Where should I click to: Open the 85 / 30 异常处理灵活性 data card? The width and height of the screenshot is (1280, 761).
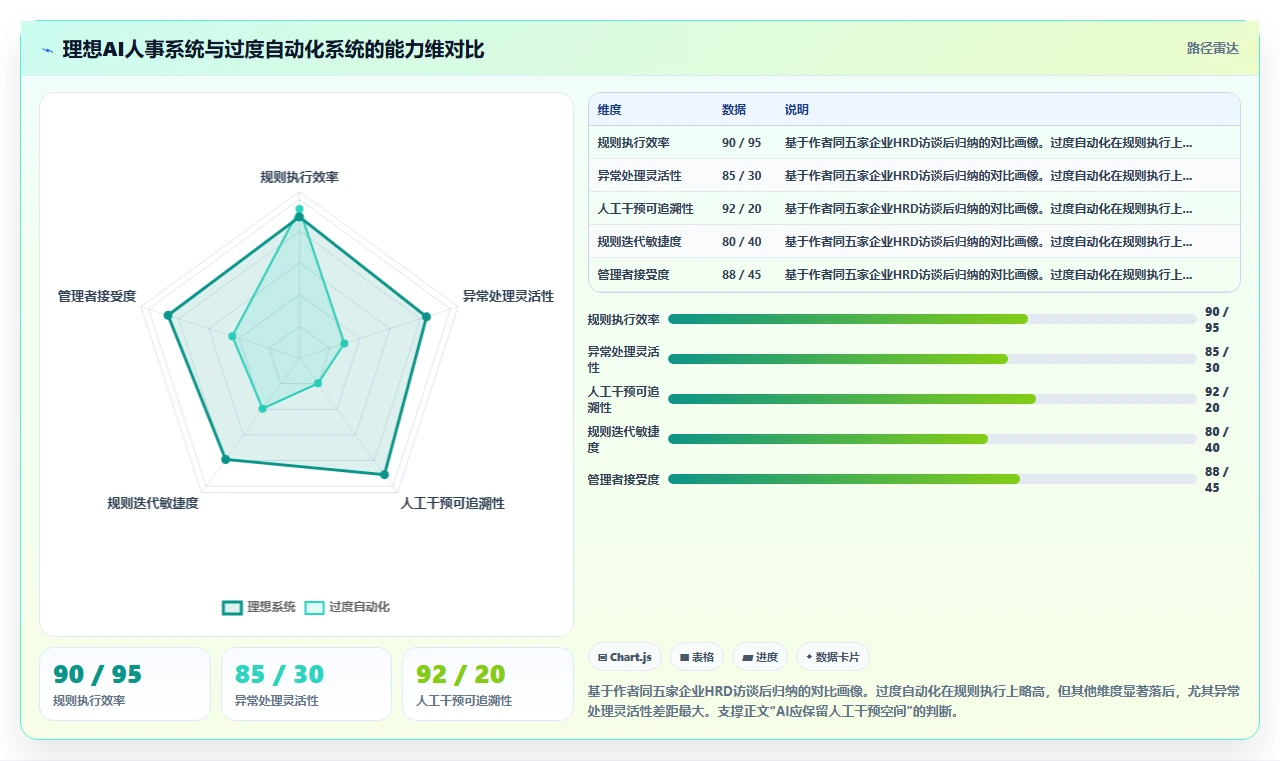[306, 684]
